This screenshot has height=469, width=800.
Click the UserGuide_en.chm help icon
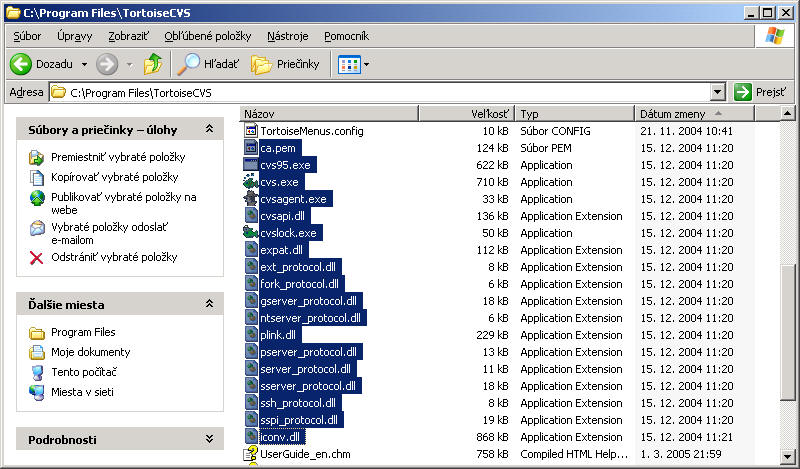tap(251, 454)
